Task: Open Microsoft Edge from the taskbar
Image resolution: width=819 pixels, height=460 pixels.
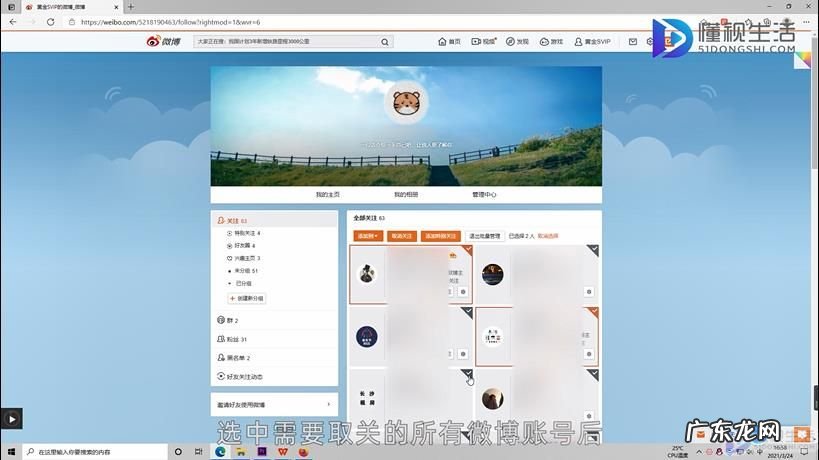Action: tap(220, 452)
